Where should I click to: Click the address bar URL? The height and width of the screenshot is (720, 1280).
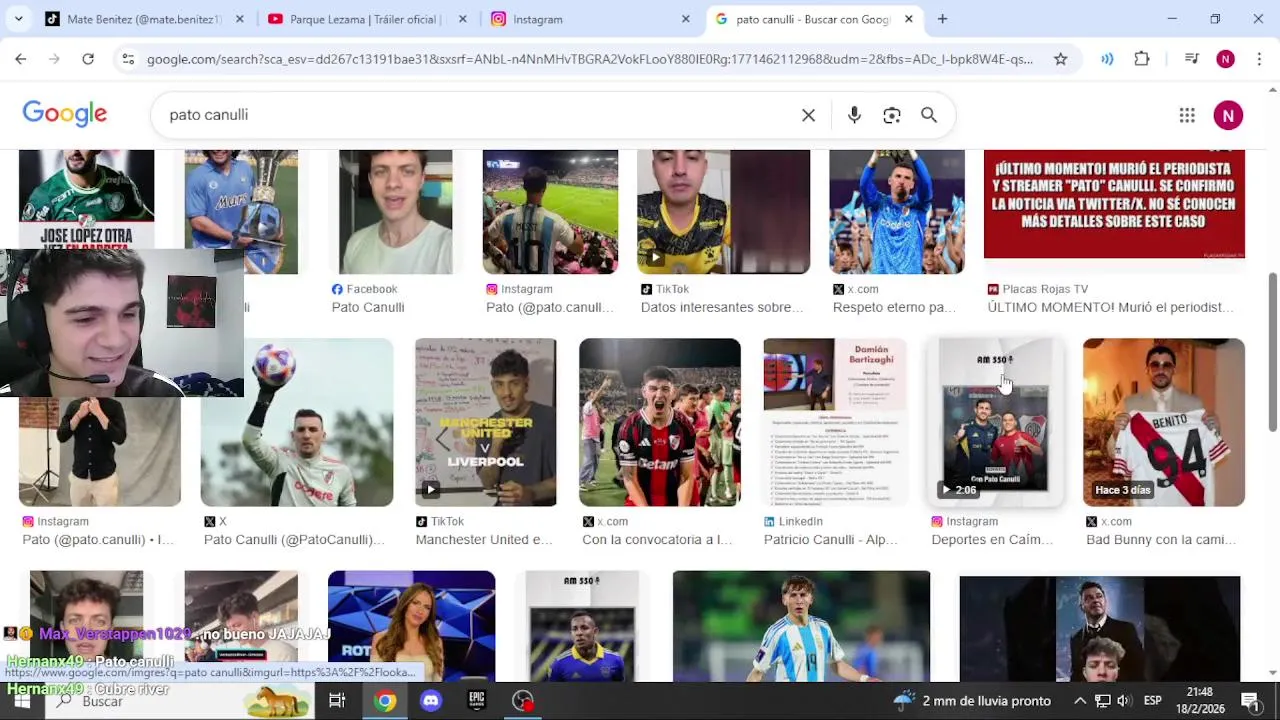590,59
